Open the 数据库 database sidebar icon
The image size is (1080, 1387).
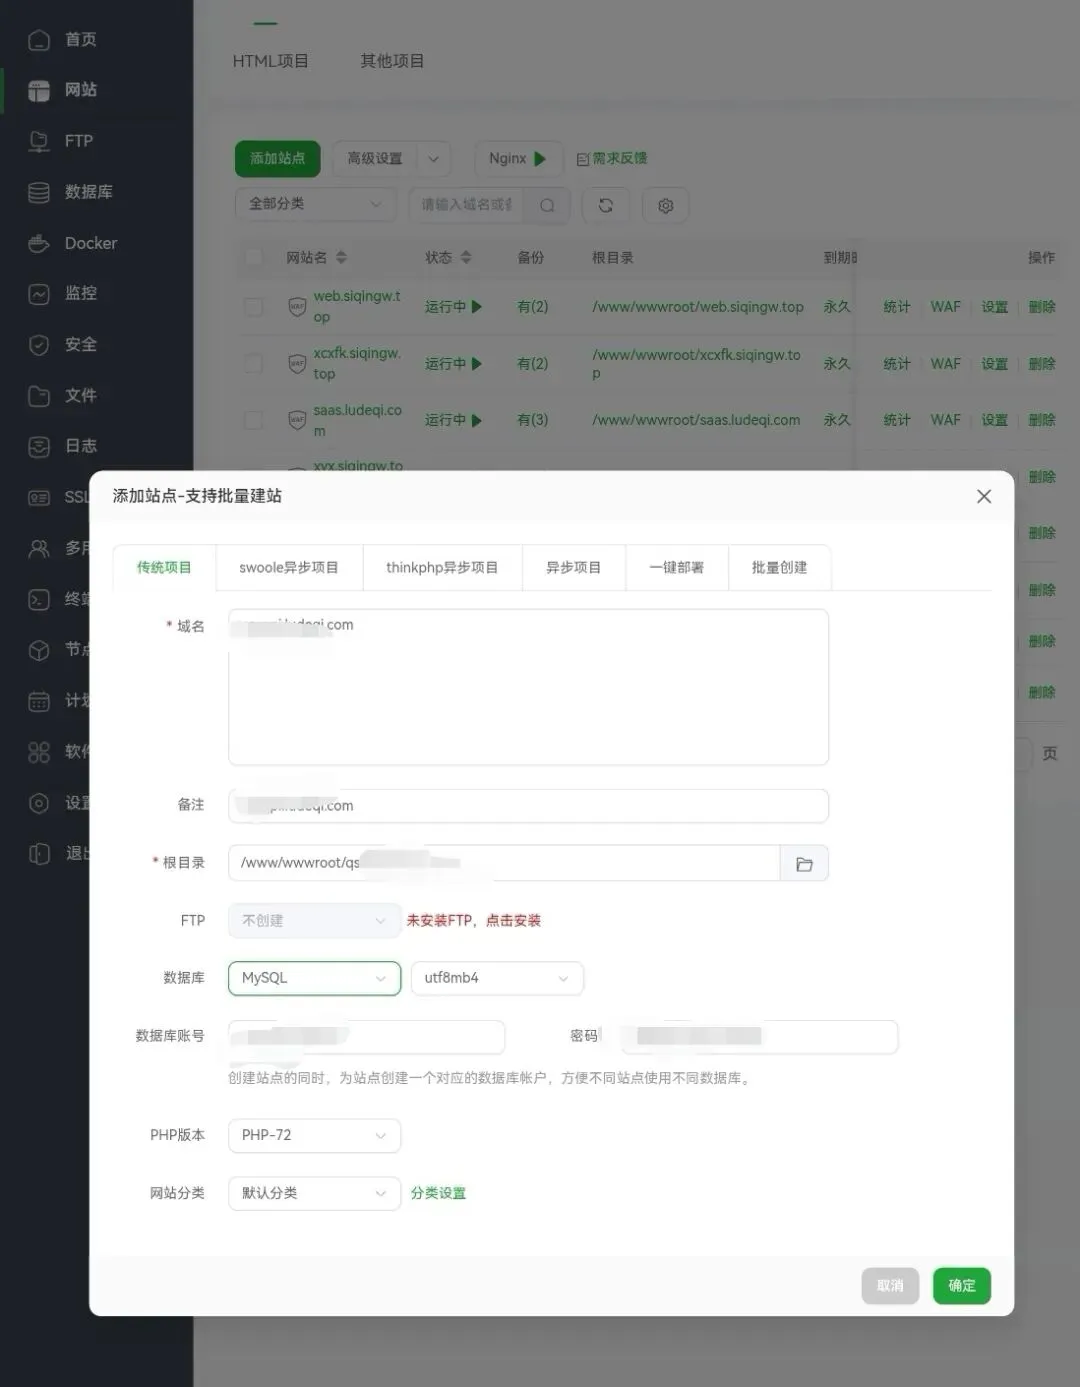coord(39,192)
